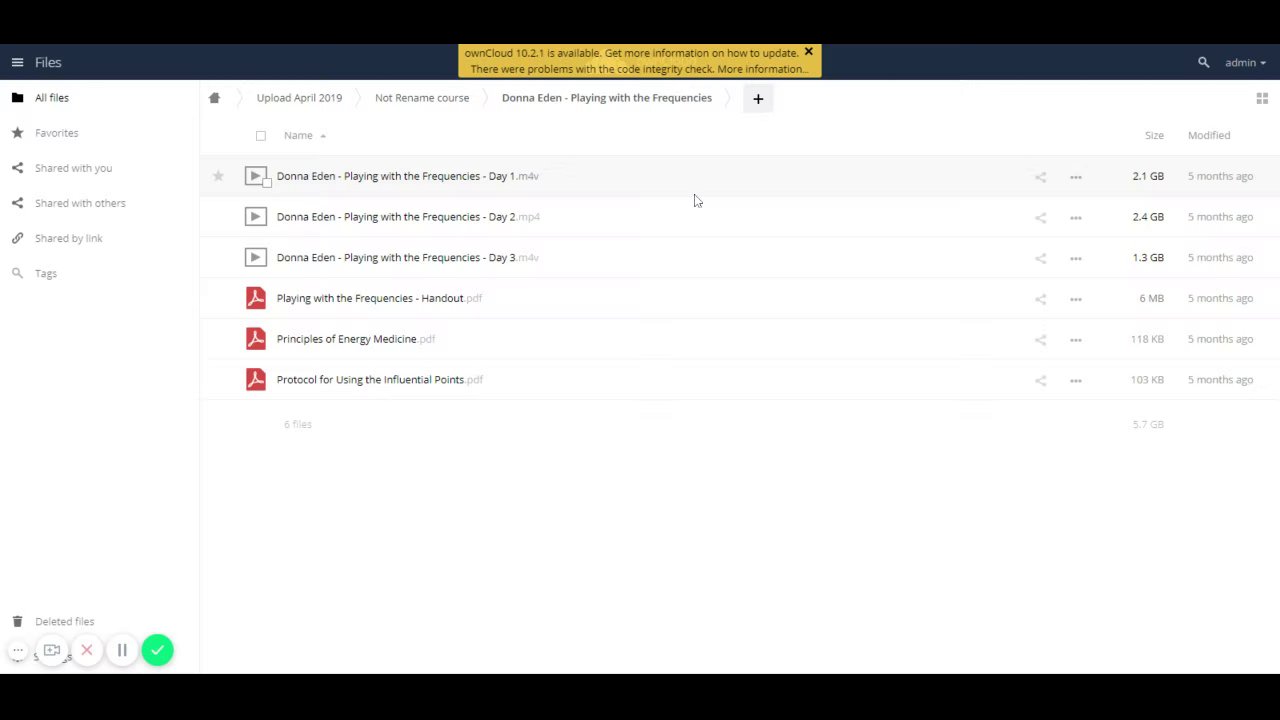Open the admin user dropdown
The image size is (1280, 720).
point(1245,62)
